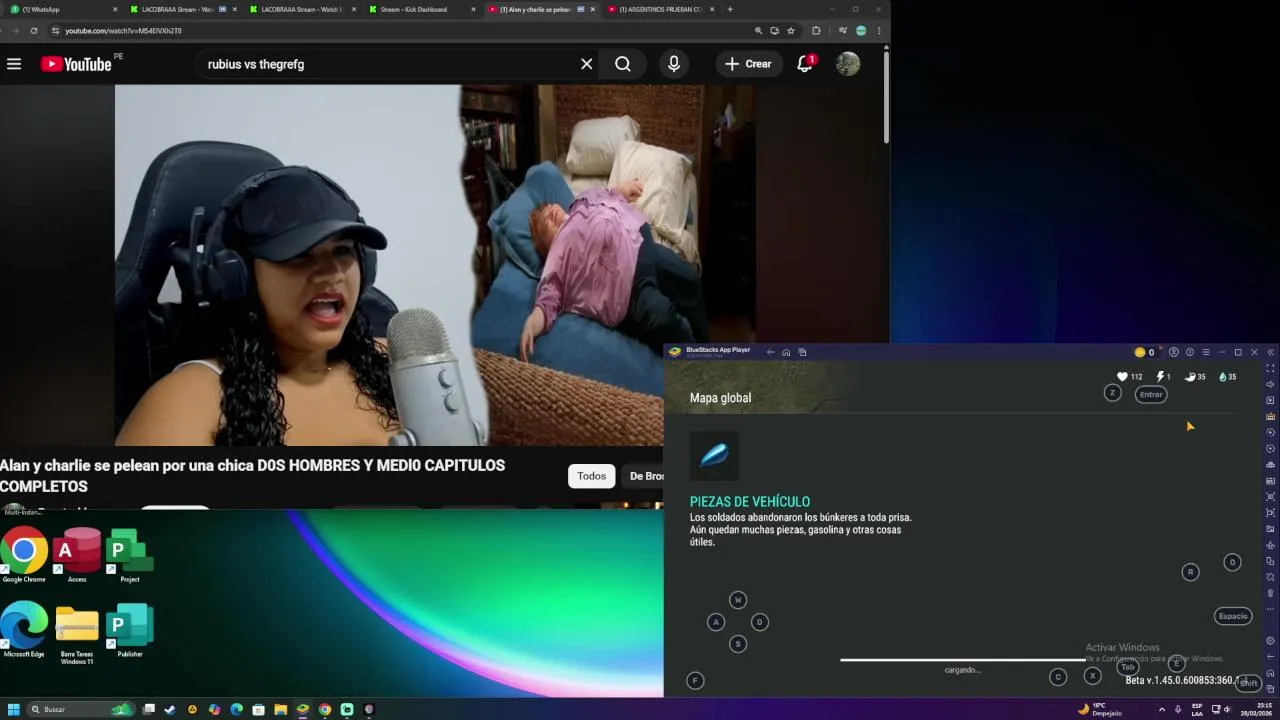
Task: Open Access desktop shortcut
Action: [77, 556]
